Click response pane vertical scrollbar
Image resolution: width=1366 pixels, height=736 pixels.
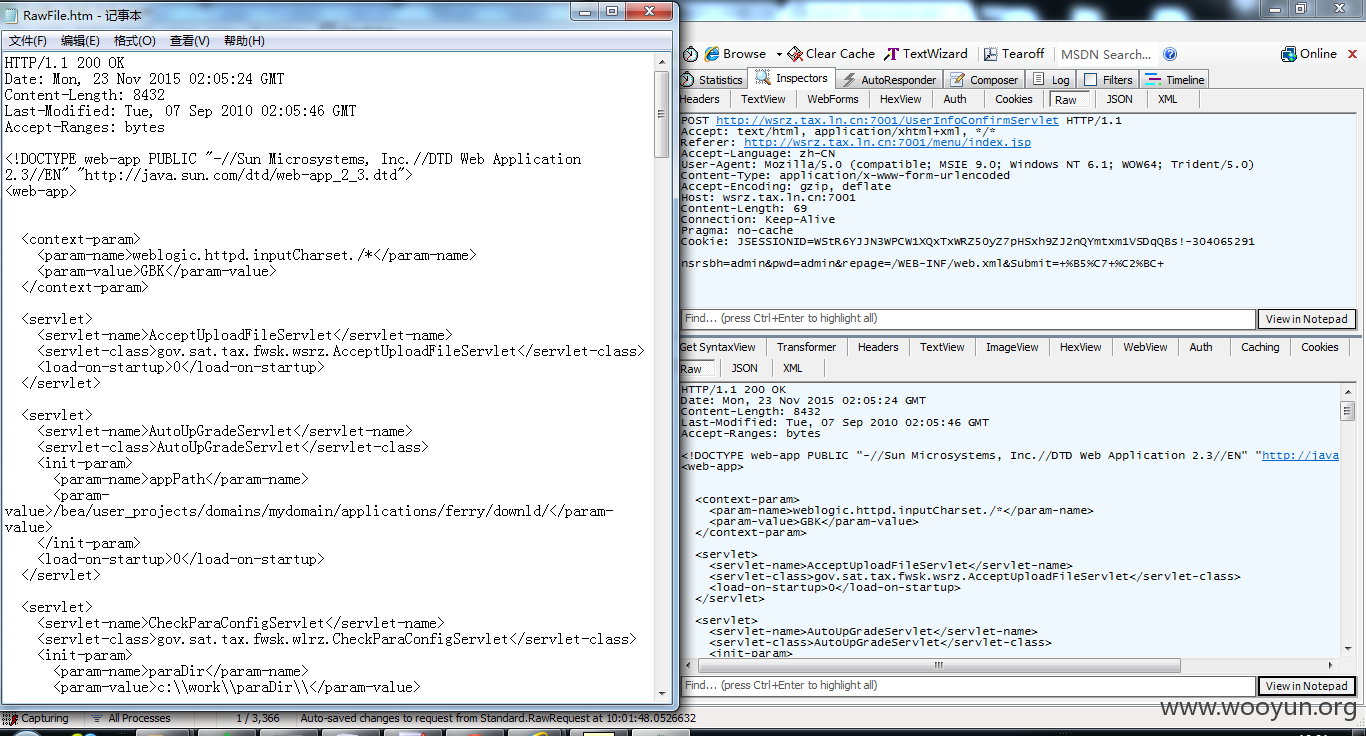click(1348, 520)
